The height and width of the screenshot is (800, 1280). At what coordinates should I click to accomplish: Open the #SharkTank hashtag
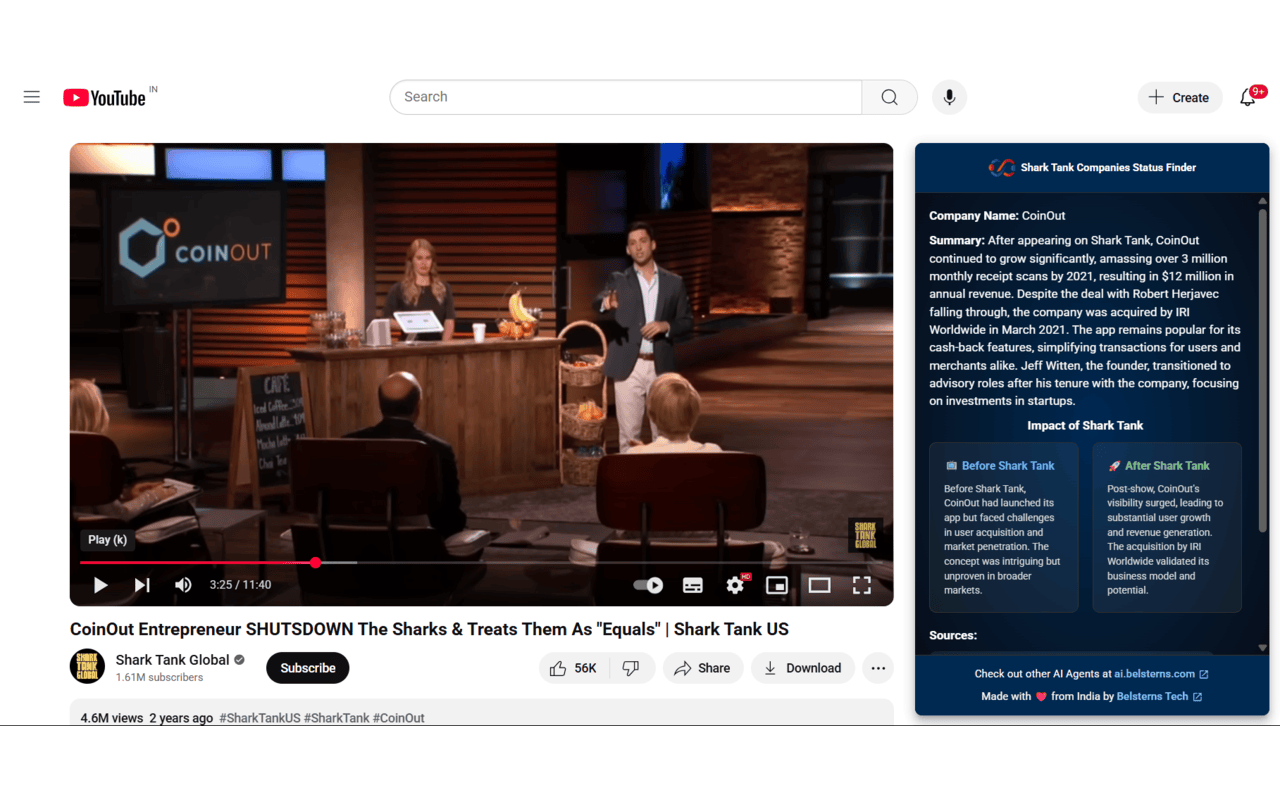tap(336, 718)
